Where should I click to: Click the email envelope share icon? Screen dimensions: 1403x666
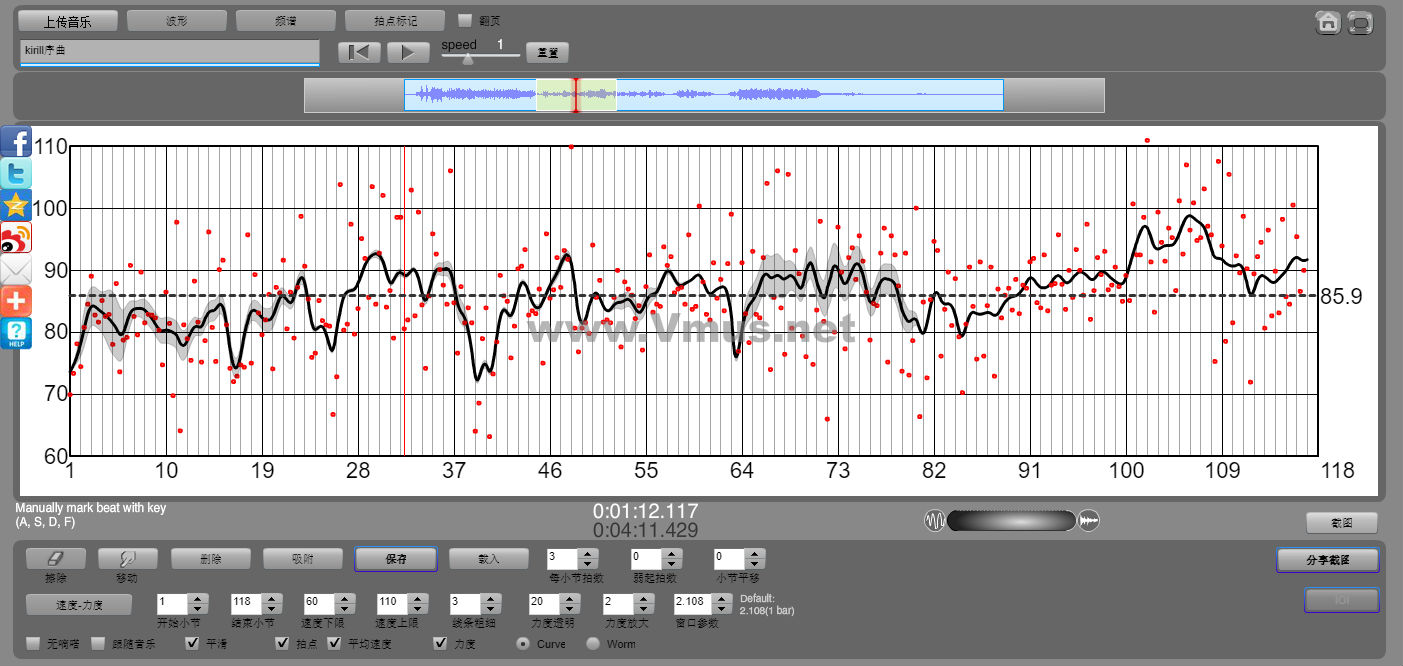click(16, 270)
